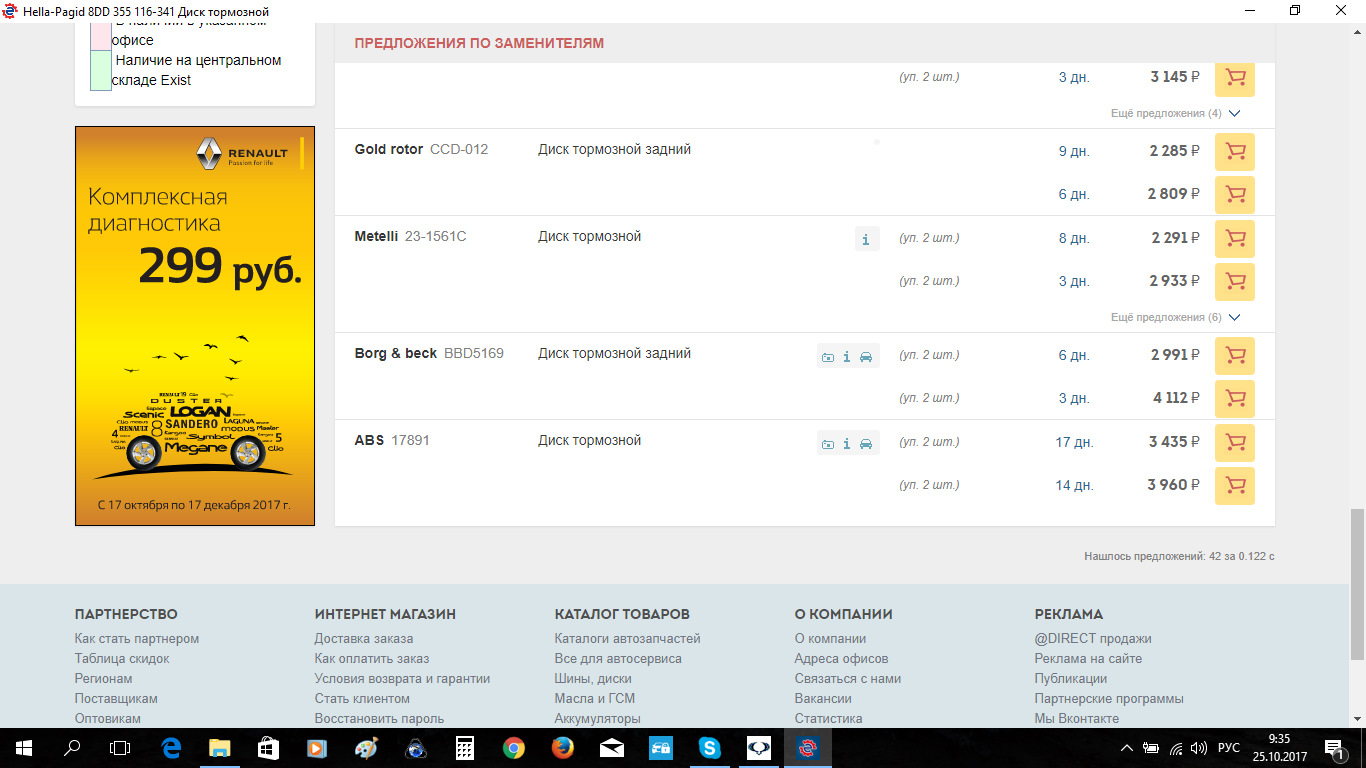Viewport: 1366px width, 768px height.
Task: Add Gold rotor 2 285 ₽ offer to cart
Action: [1235, 152]
